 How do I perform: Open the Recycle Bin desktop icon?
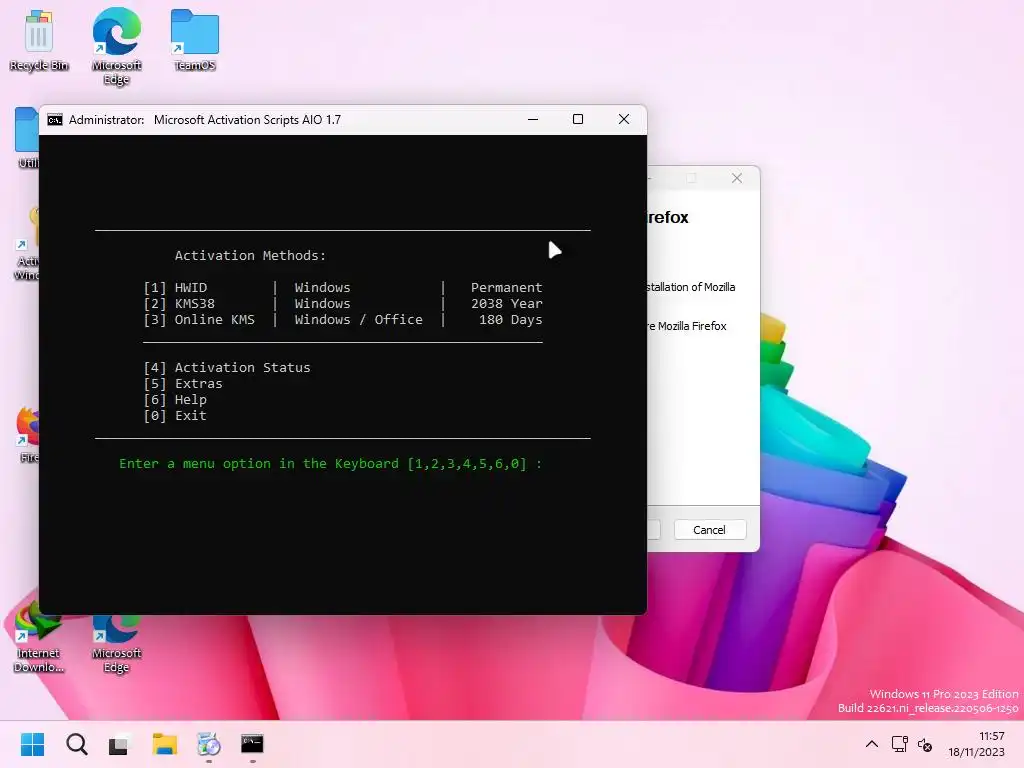point(39,40)
